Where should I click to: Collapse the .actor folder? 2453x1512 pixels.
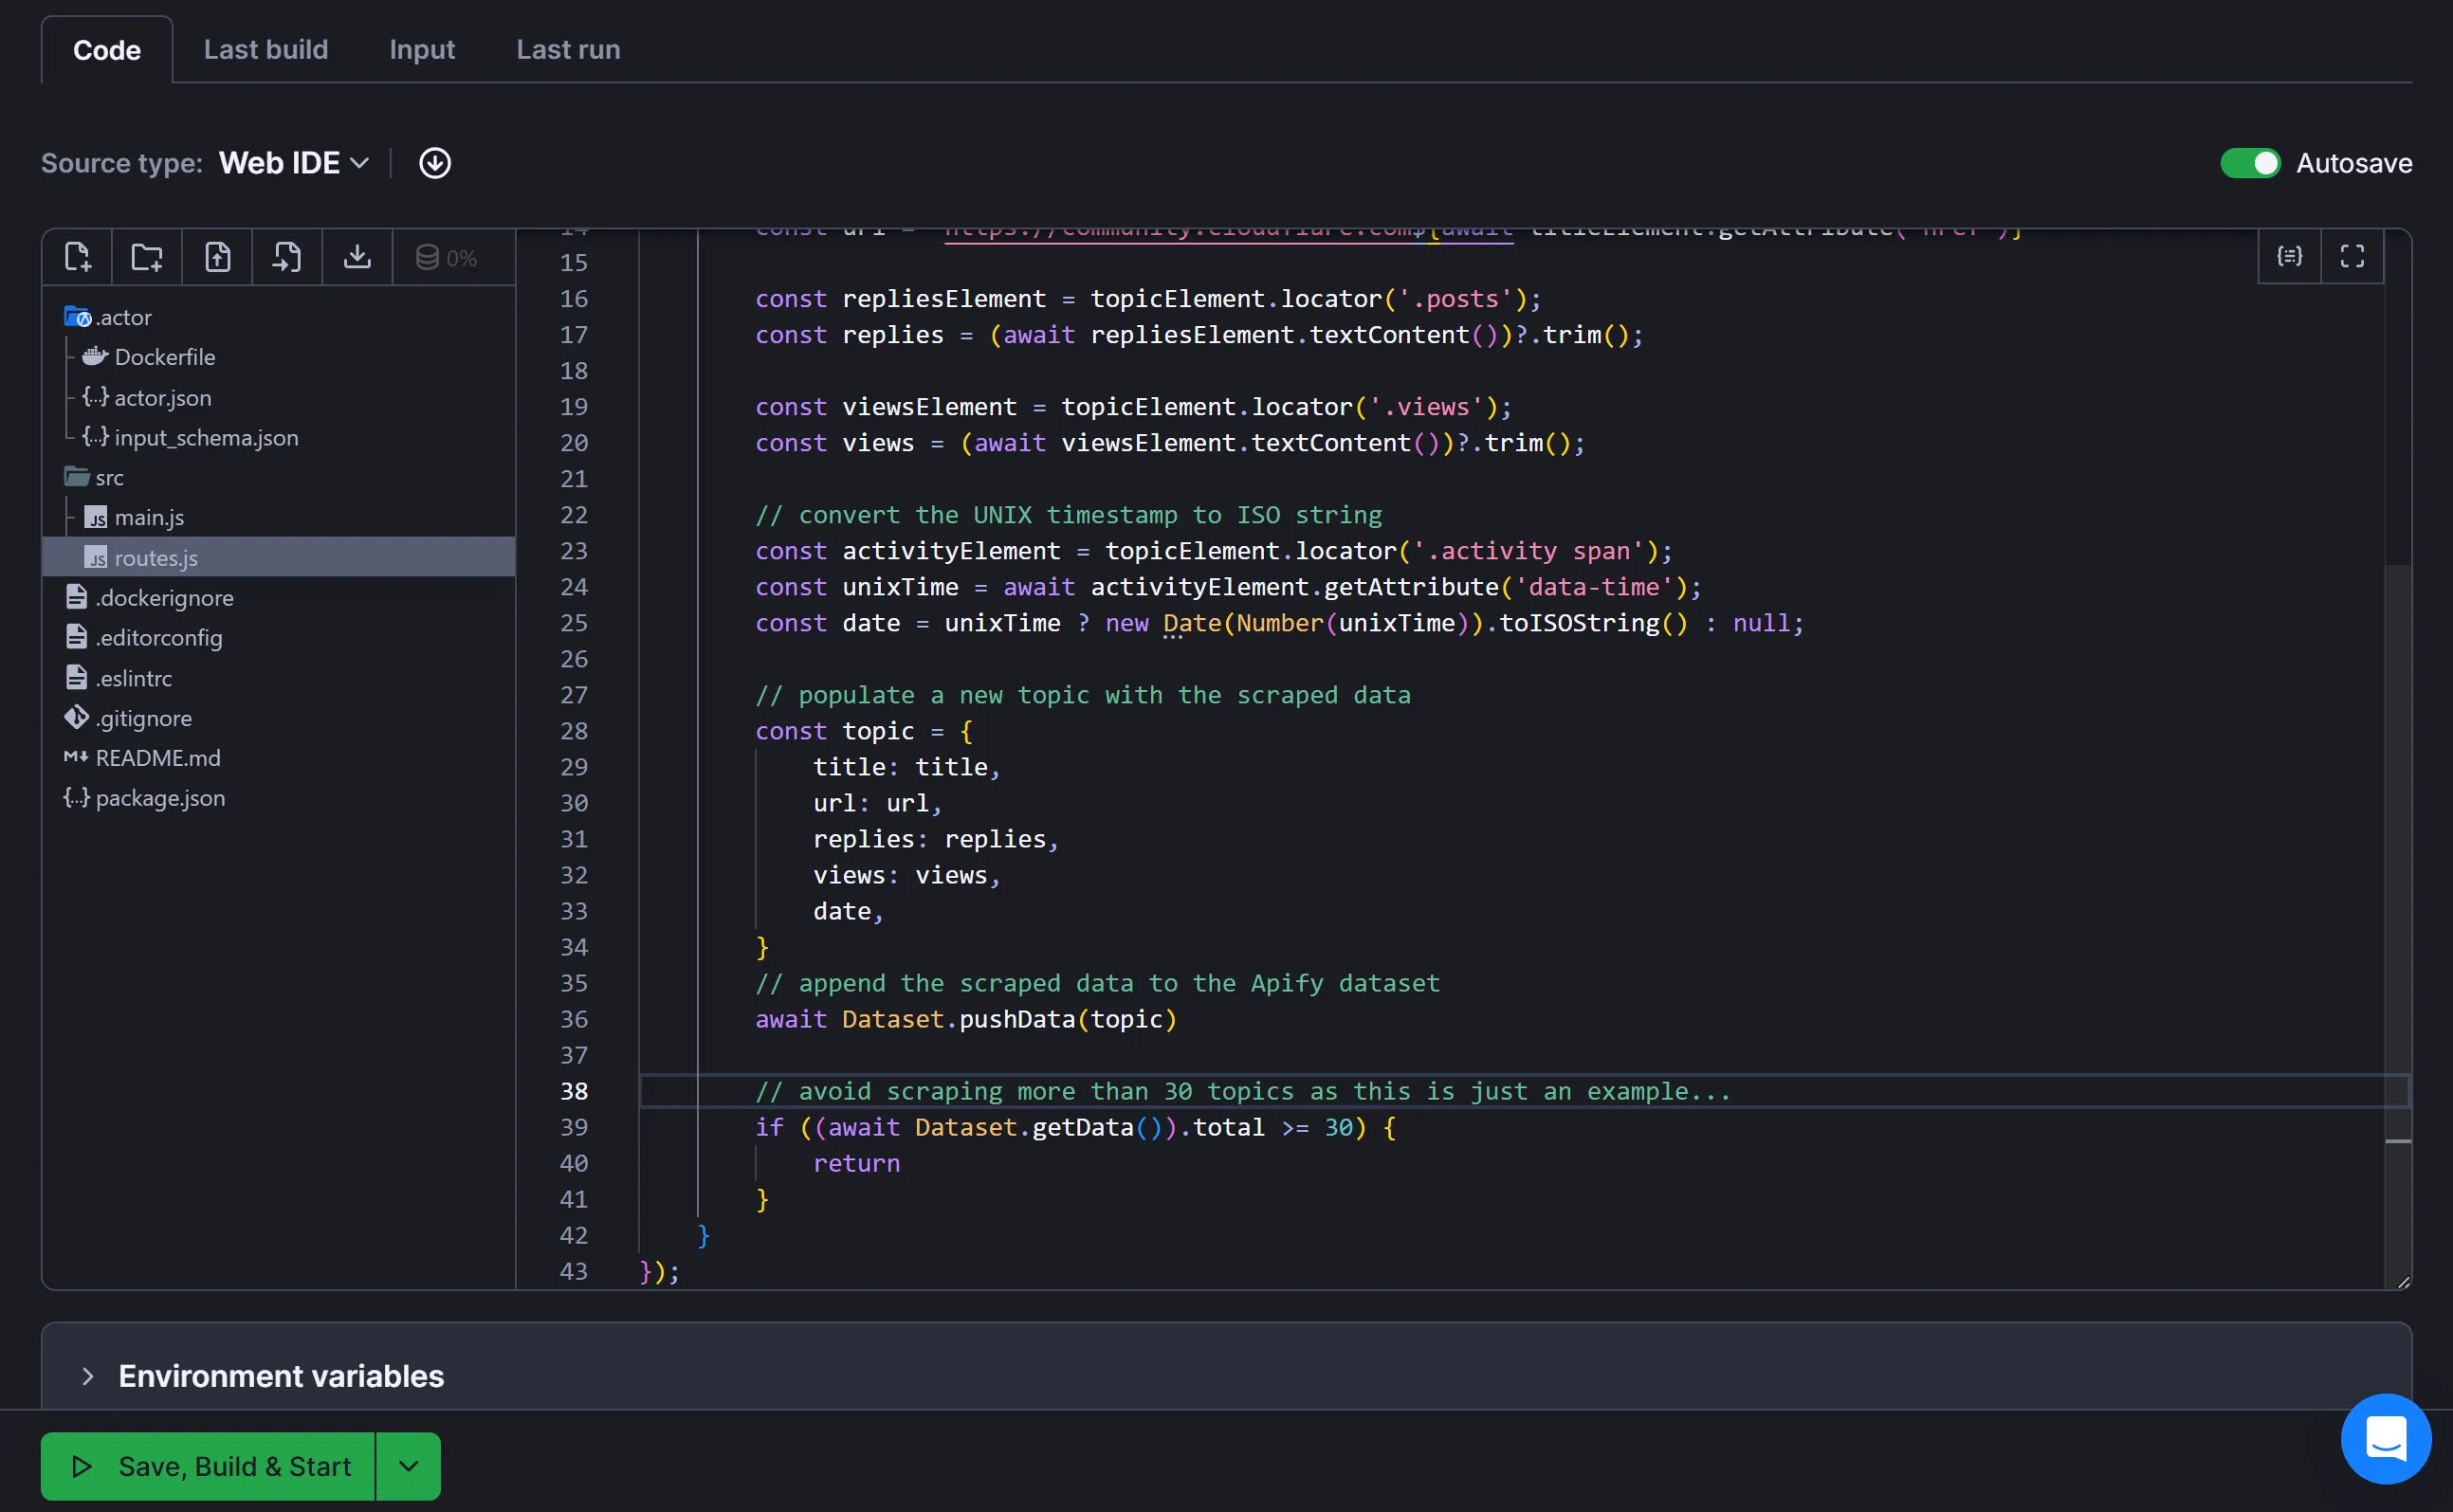click(x=108, y=317)
